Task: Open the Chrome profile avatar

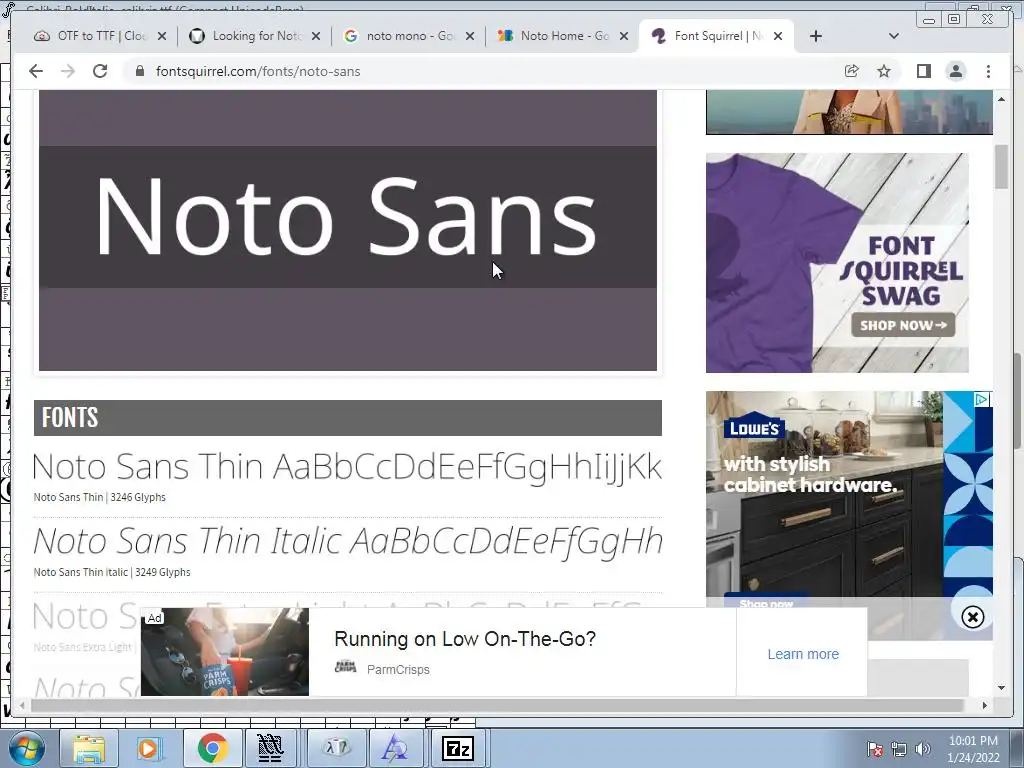Action: click(x=956, y=71)
